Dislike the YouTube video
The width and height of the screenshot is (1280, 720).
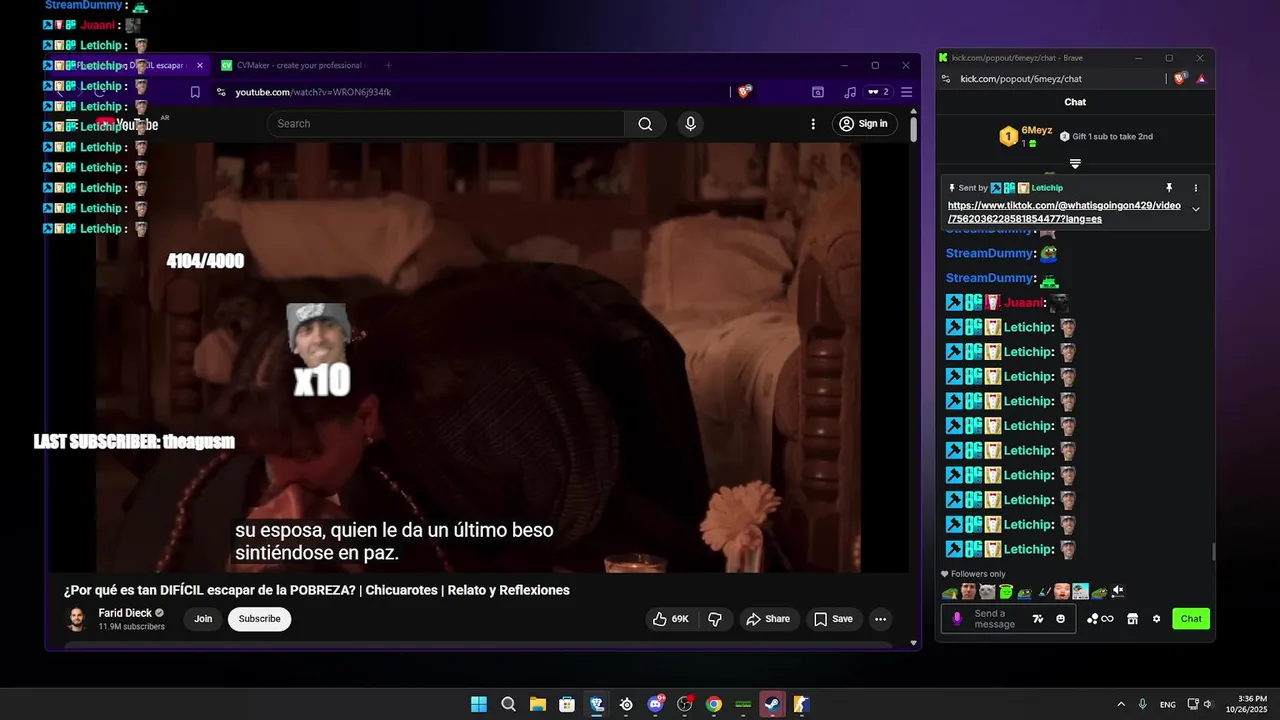coord(715,619)
